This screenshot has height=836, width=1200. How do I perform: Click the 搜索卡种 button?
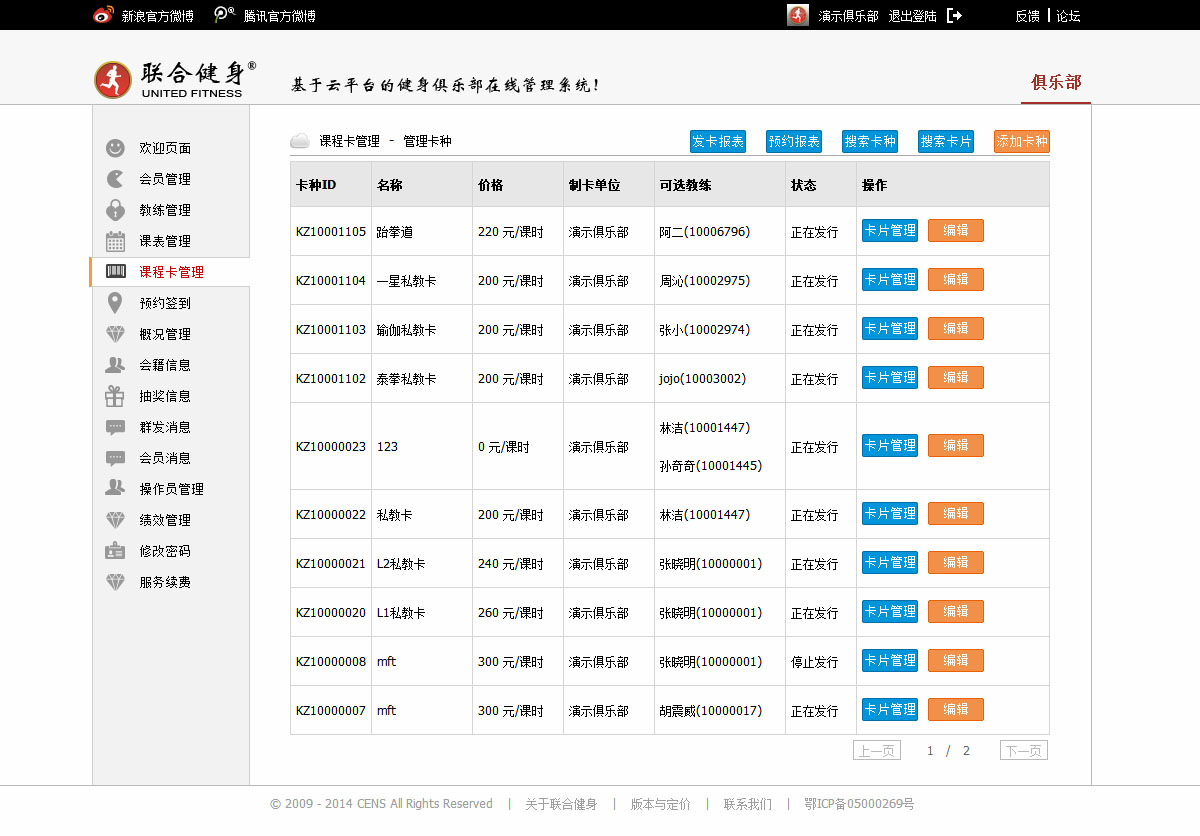(x=870, y=142)
